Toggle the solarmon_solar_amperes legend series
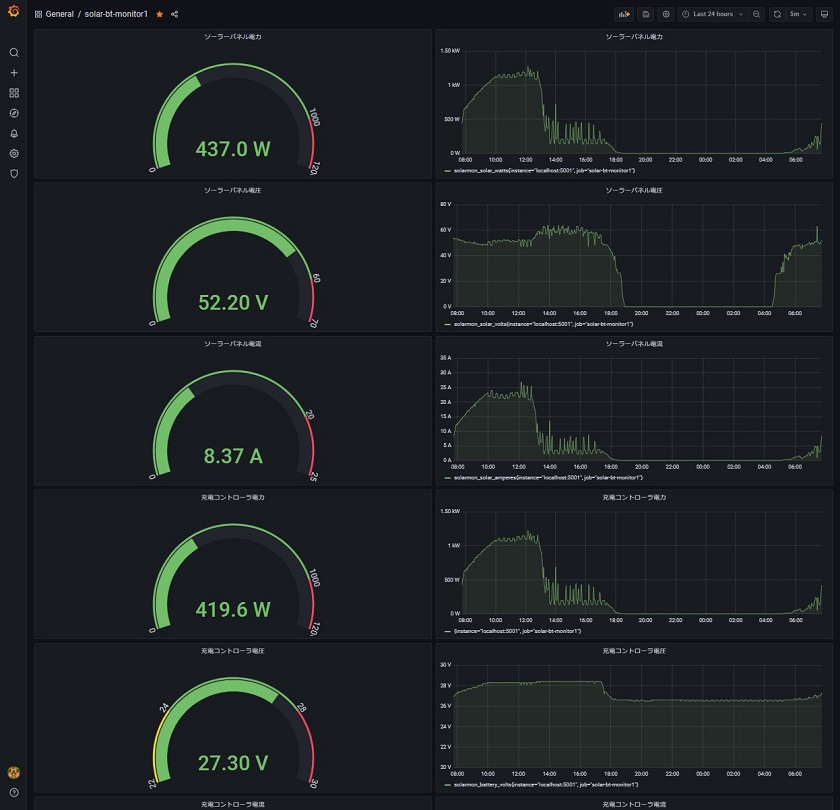This screenshot has width=840, height=810. [548, 477]
